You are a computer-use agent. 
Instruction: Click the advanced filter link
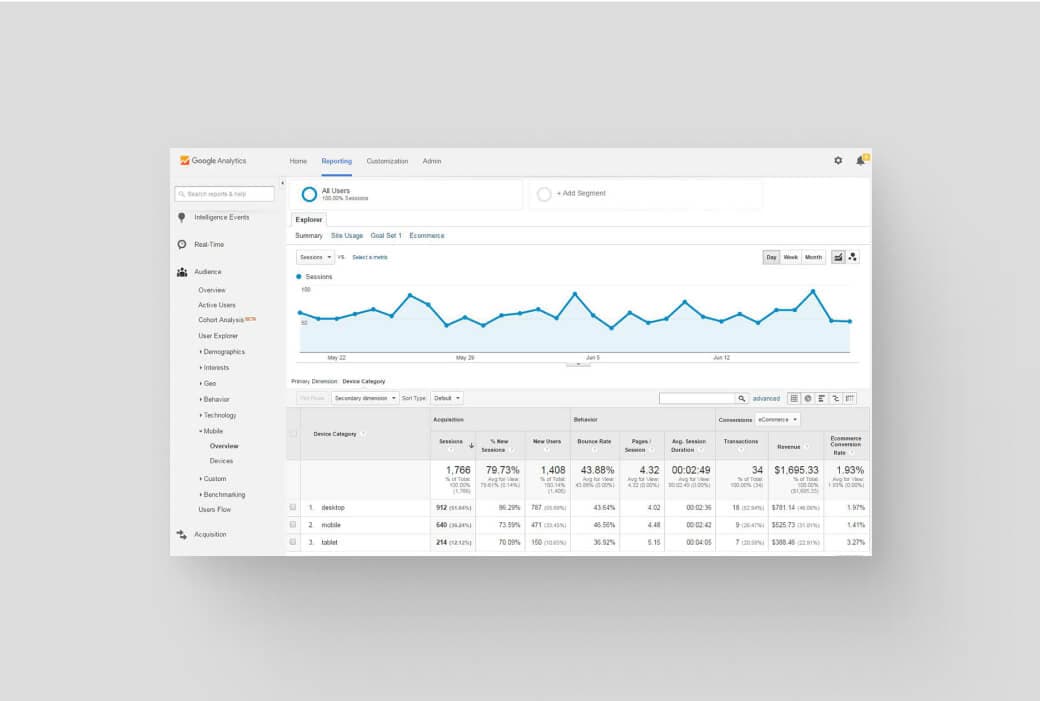point(766,399)
